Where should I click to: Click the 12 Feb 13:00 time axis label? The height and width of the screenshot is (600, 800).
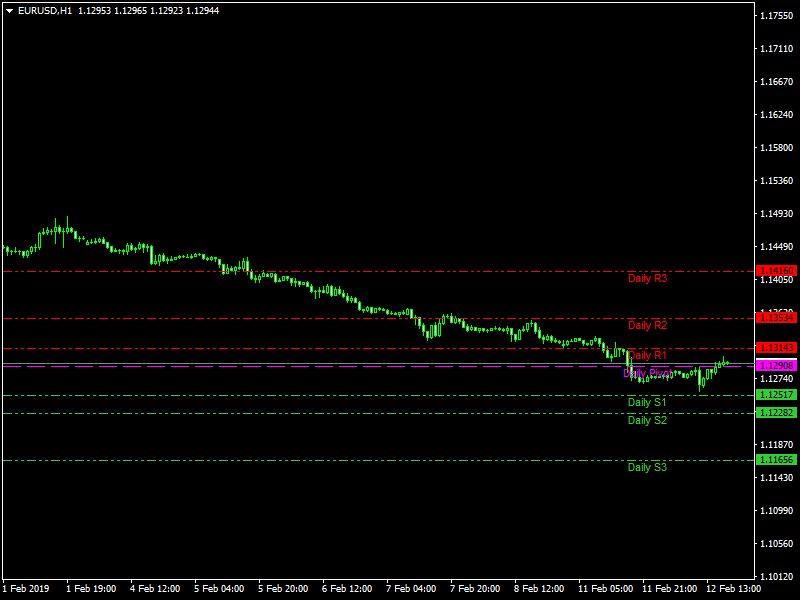point(733,588)
